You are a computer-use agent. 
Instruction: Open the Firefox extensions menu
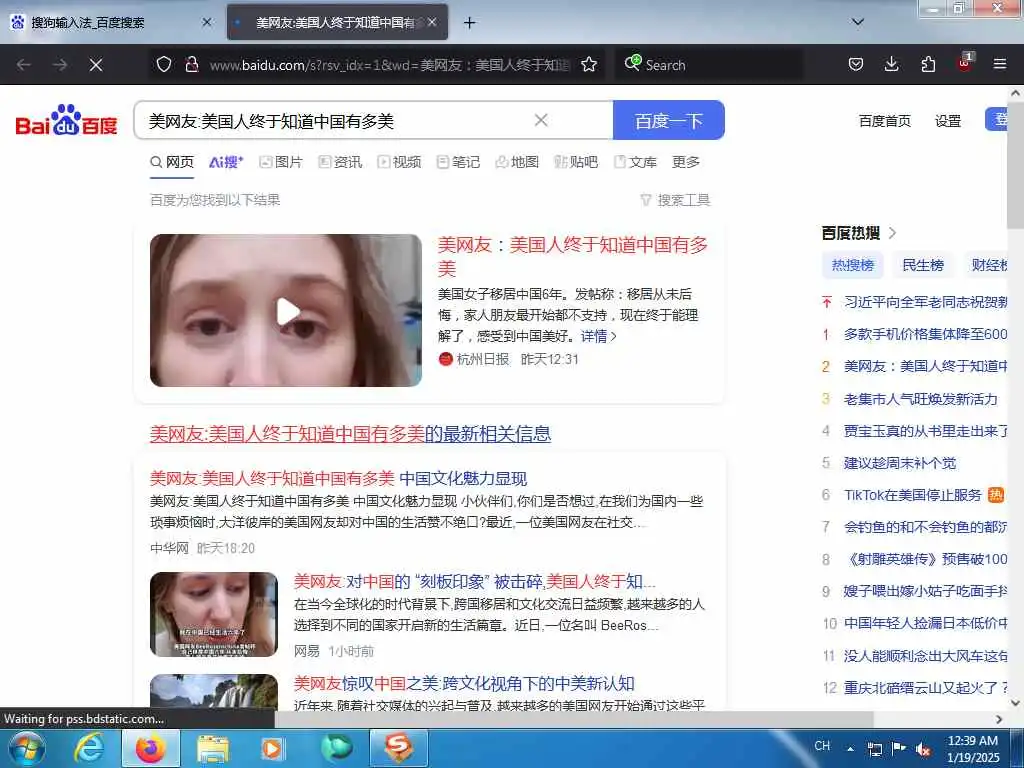click(928, 64)
